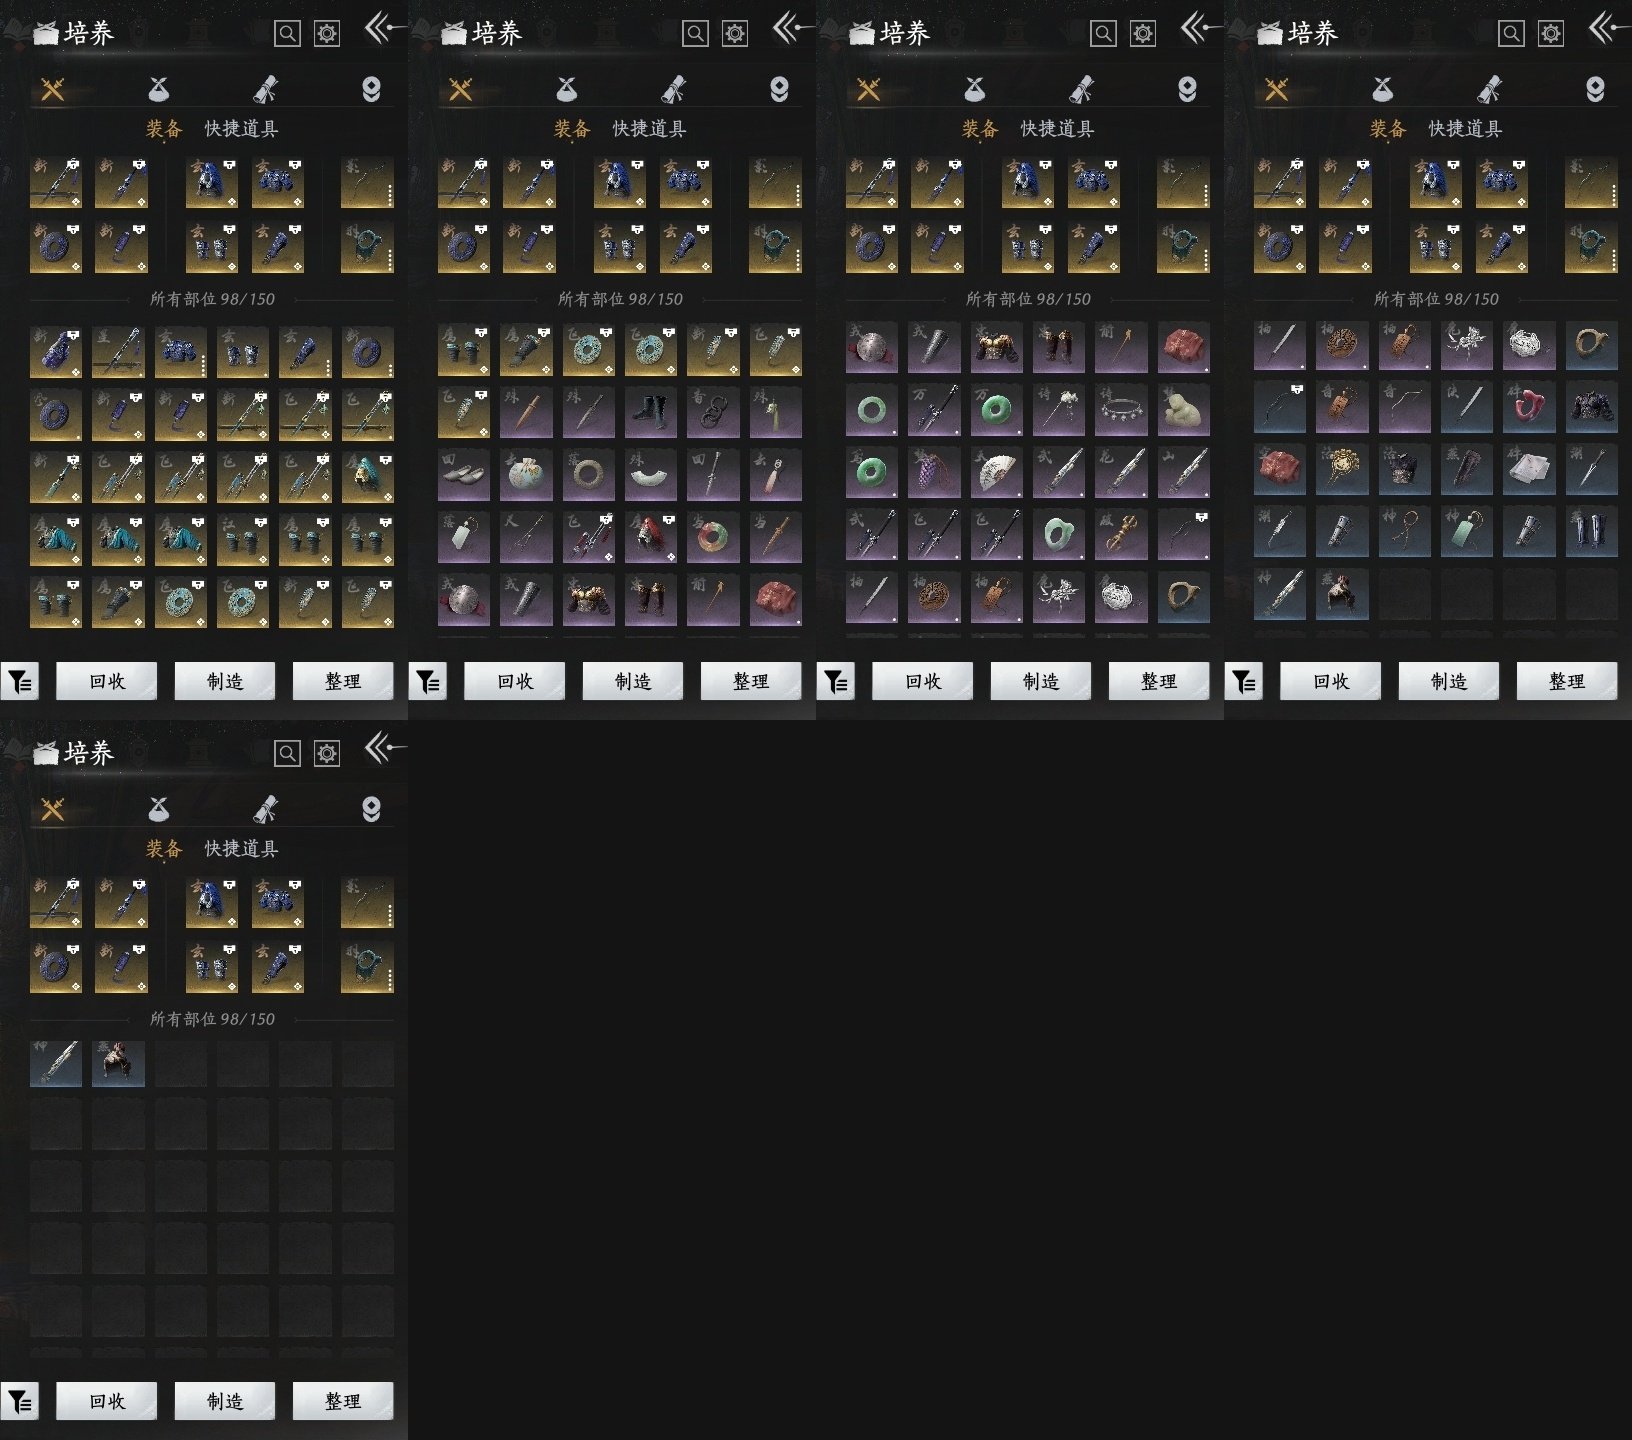Collapse the bottom-left panel with the arrow icon
This screenshot has width=1632, height=1440.
click(383, 748)
